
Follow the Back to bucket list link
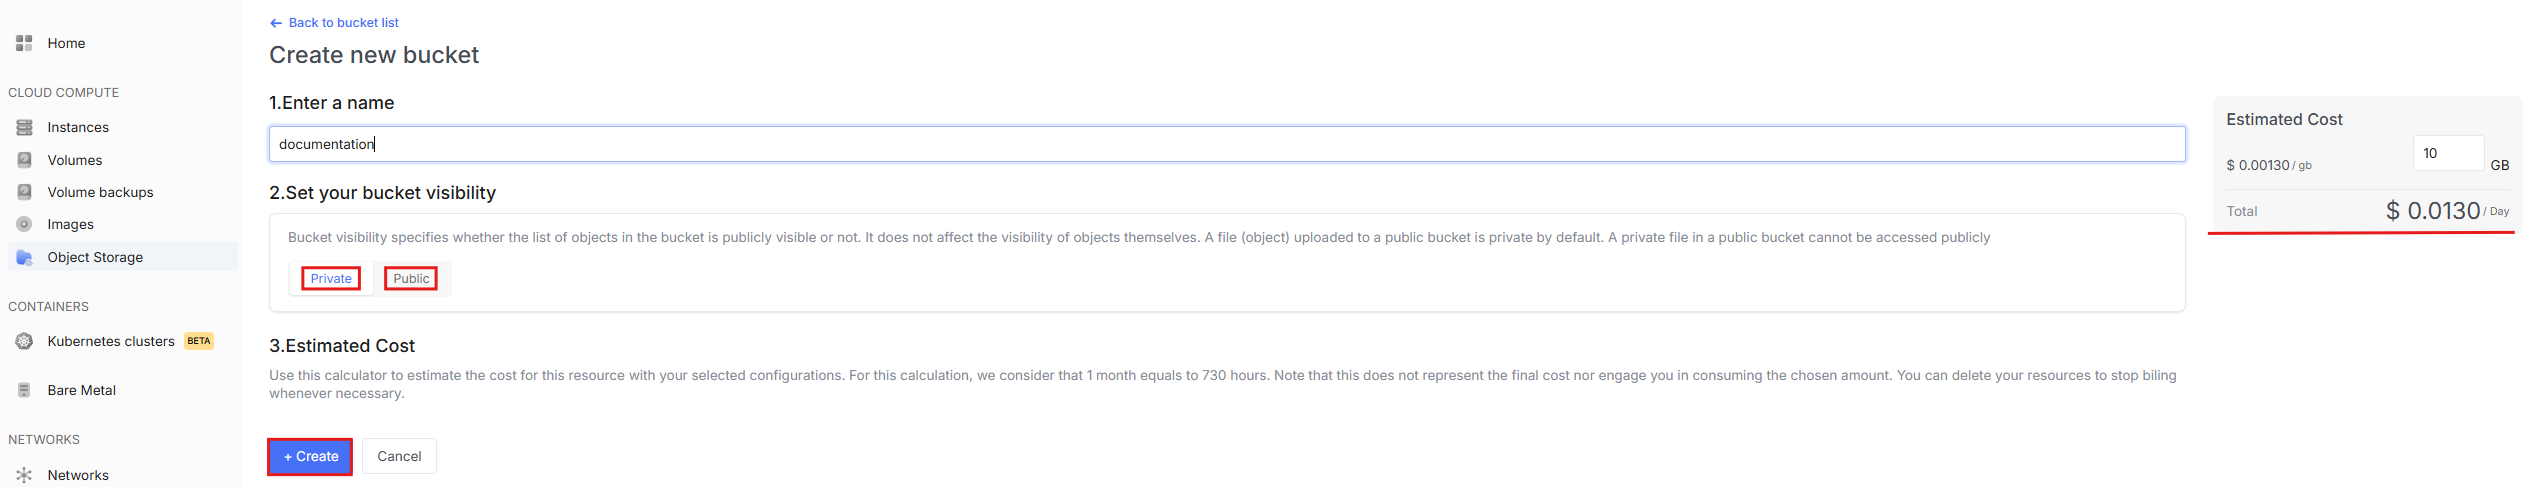(x=342, y=22)
